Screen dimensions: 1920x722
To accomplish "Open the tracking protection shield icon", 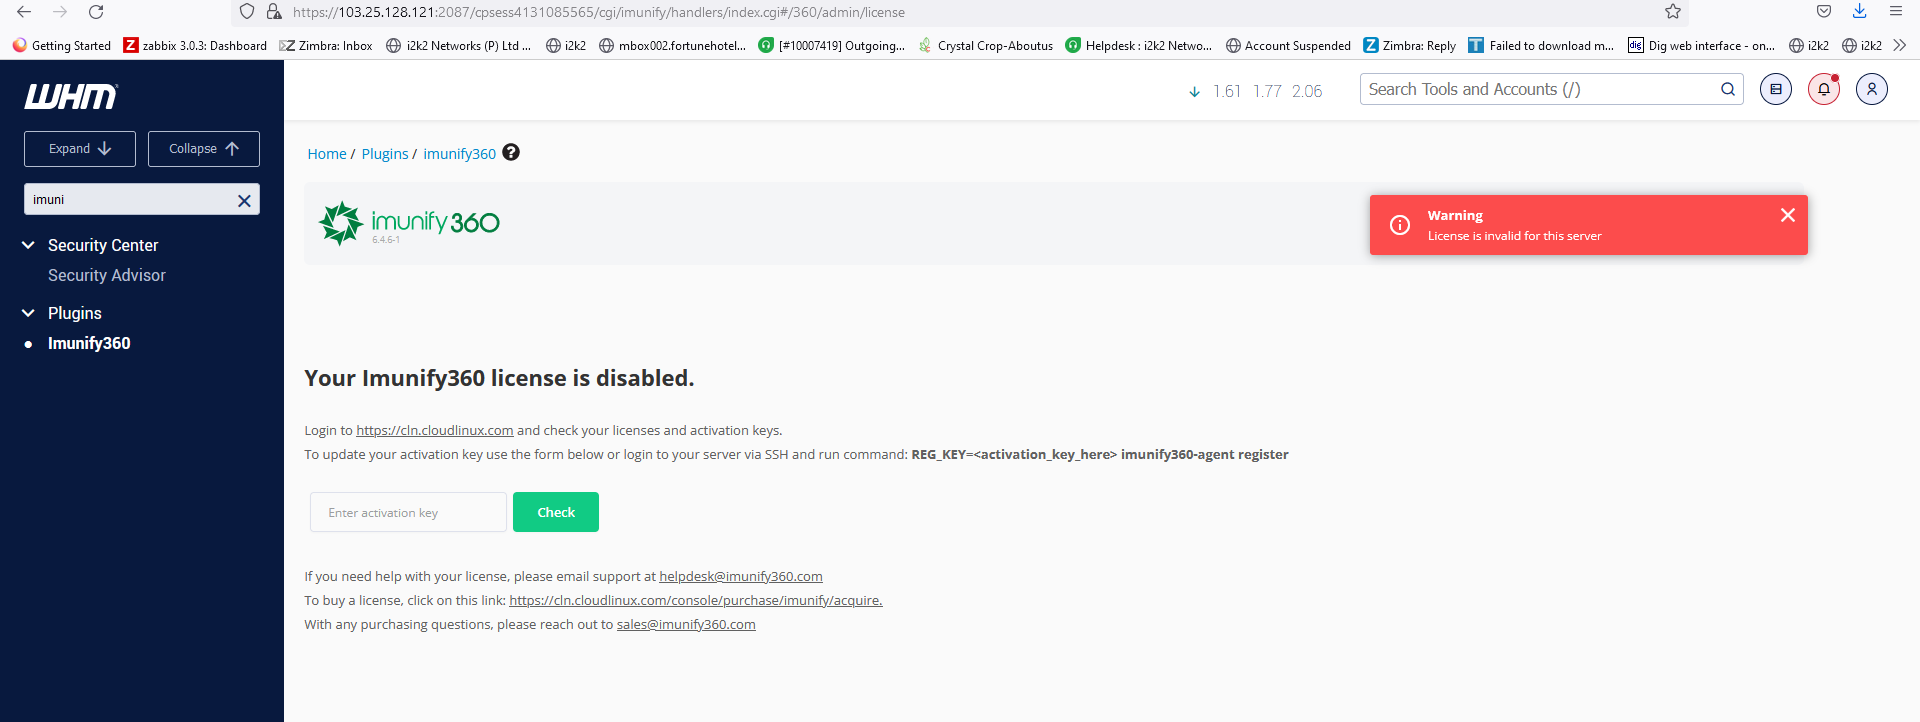I will click(x=247, y=12).
